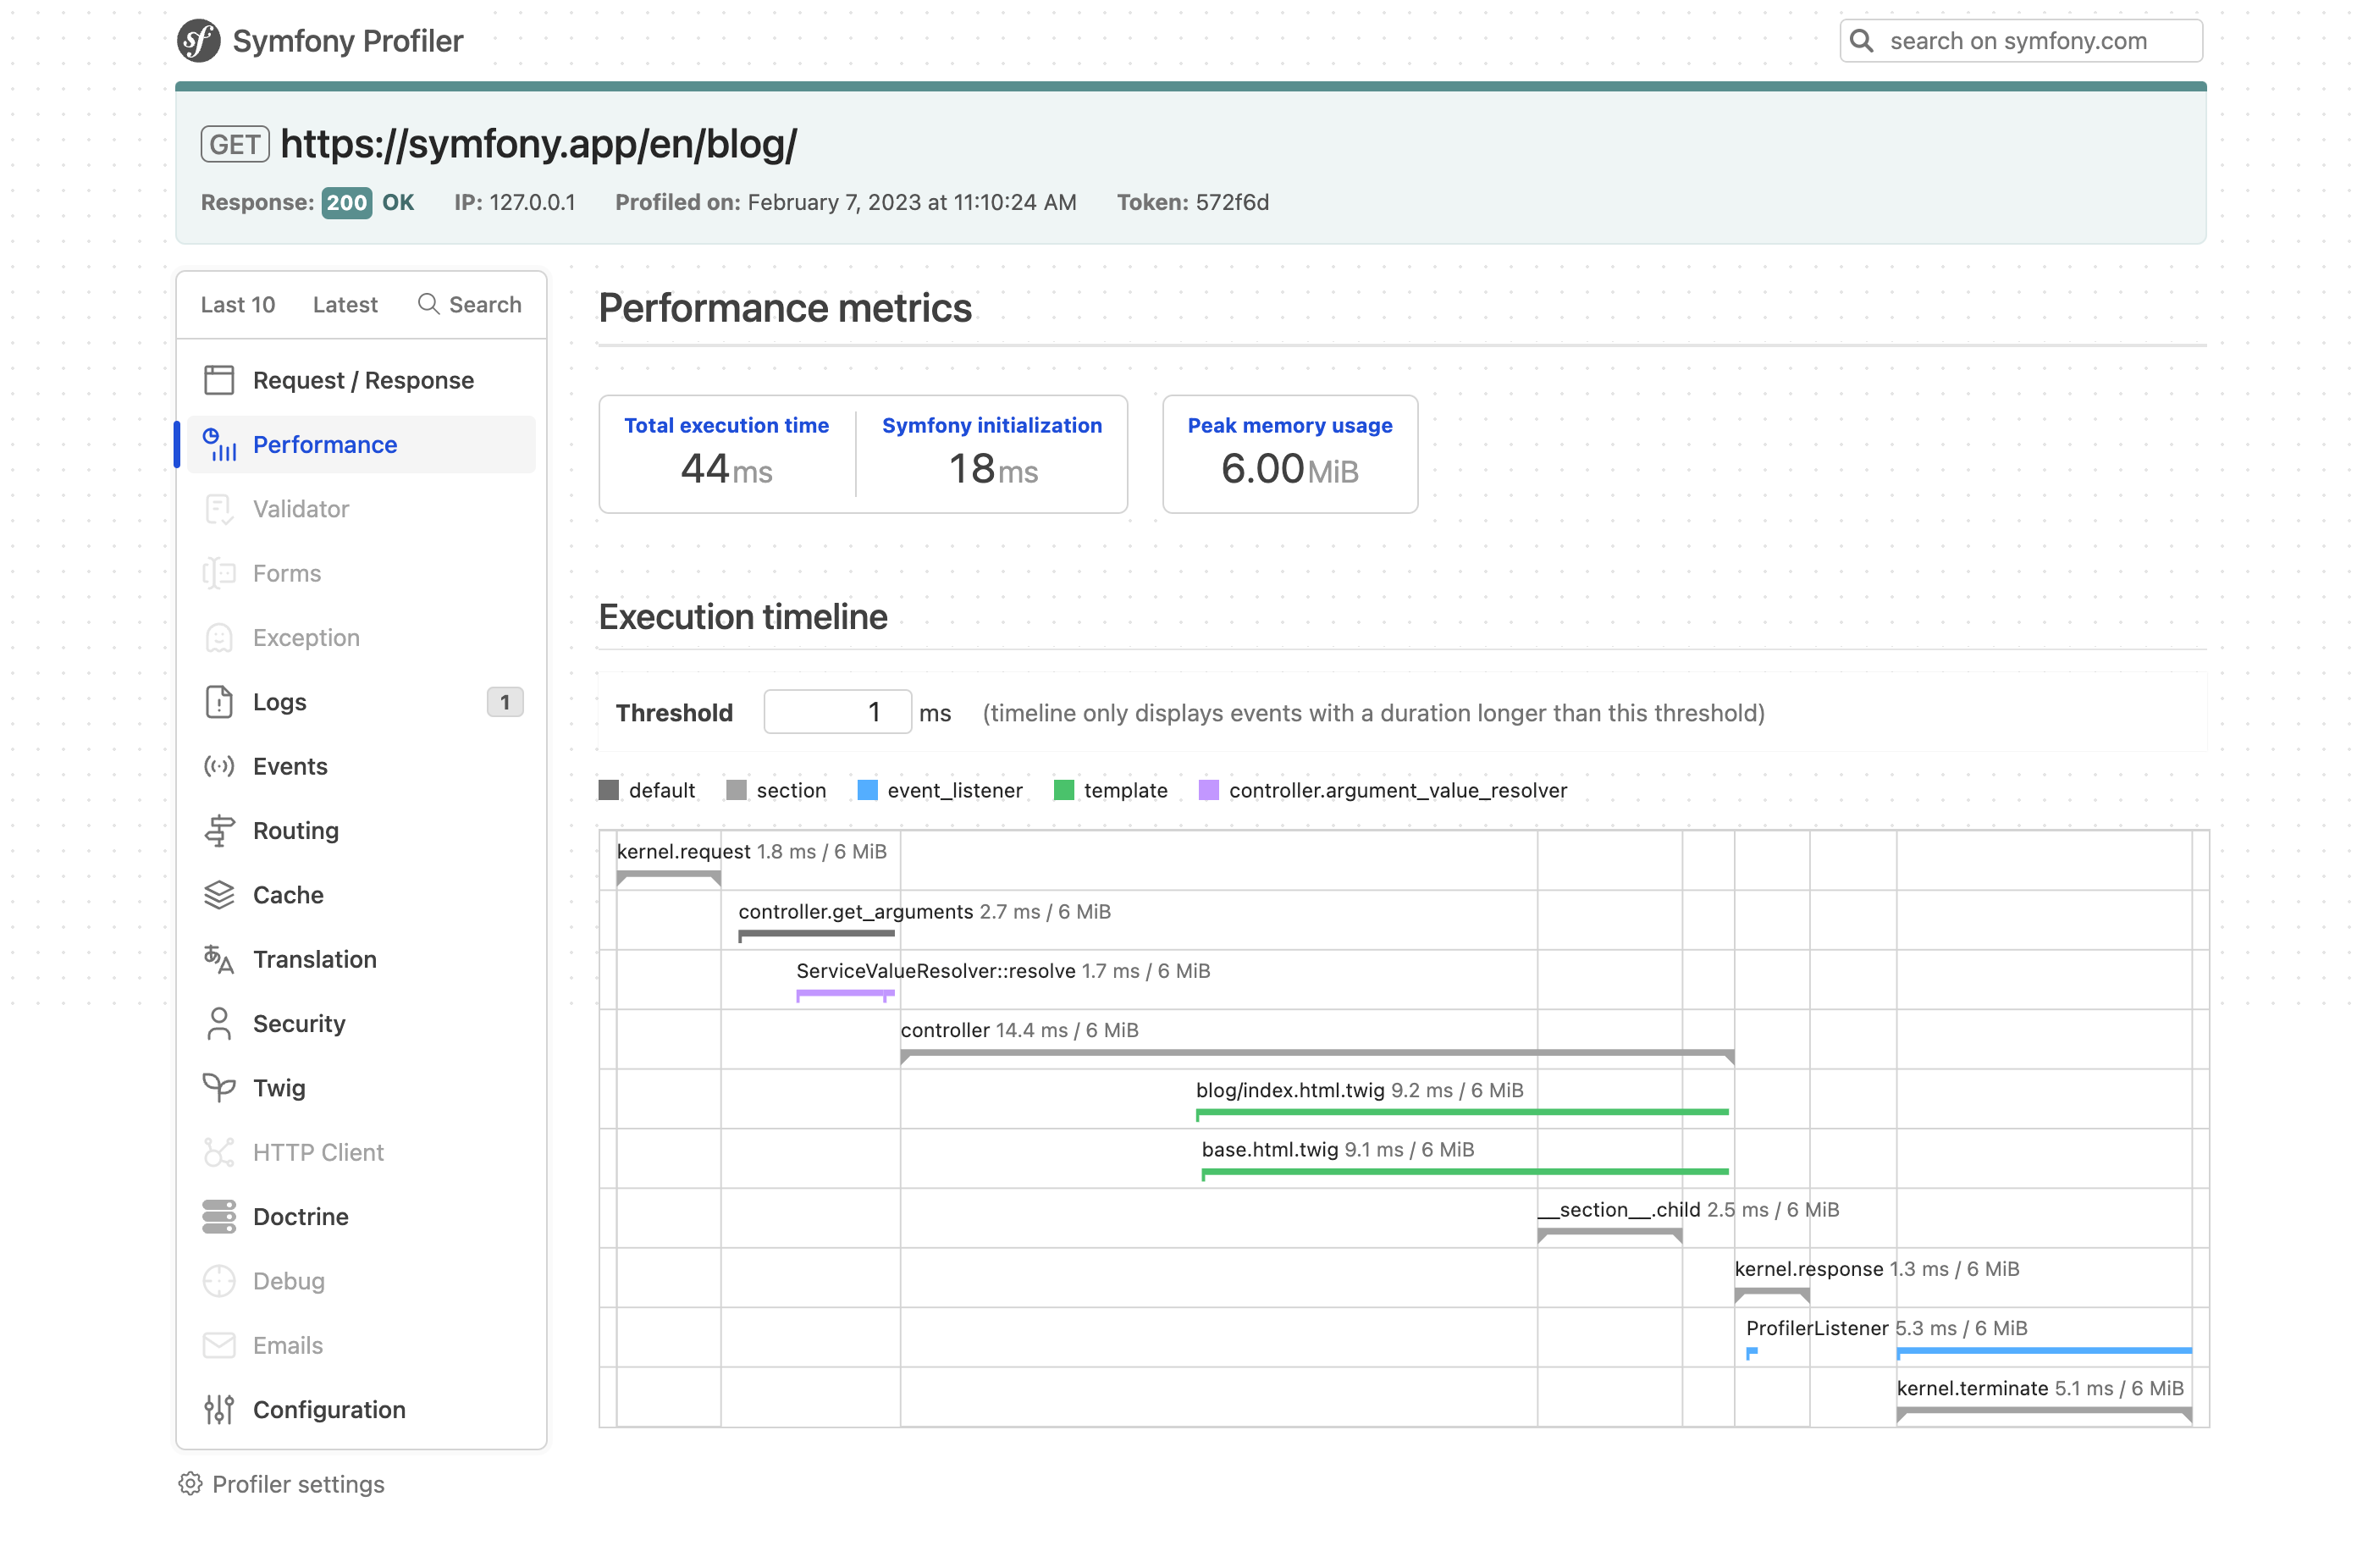The image size is (2357, 1568).
Task: Click the Symfony logo icon
Action: pyautogui.click(x=198, y=41)
